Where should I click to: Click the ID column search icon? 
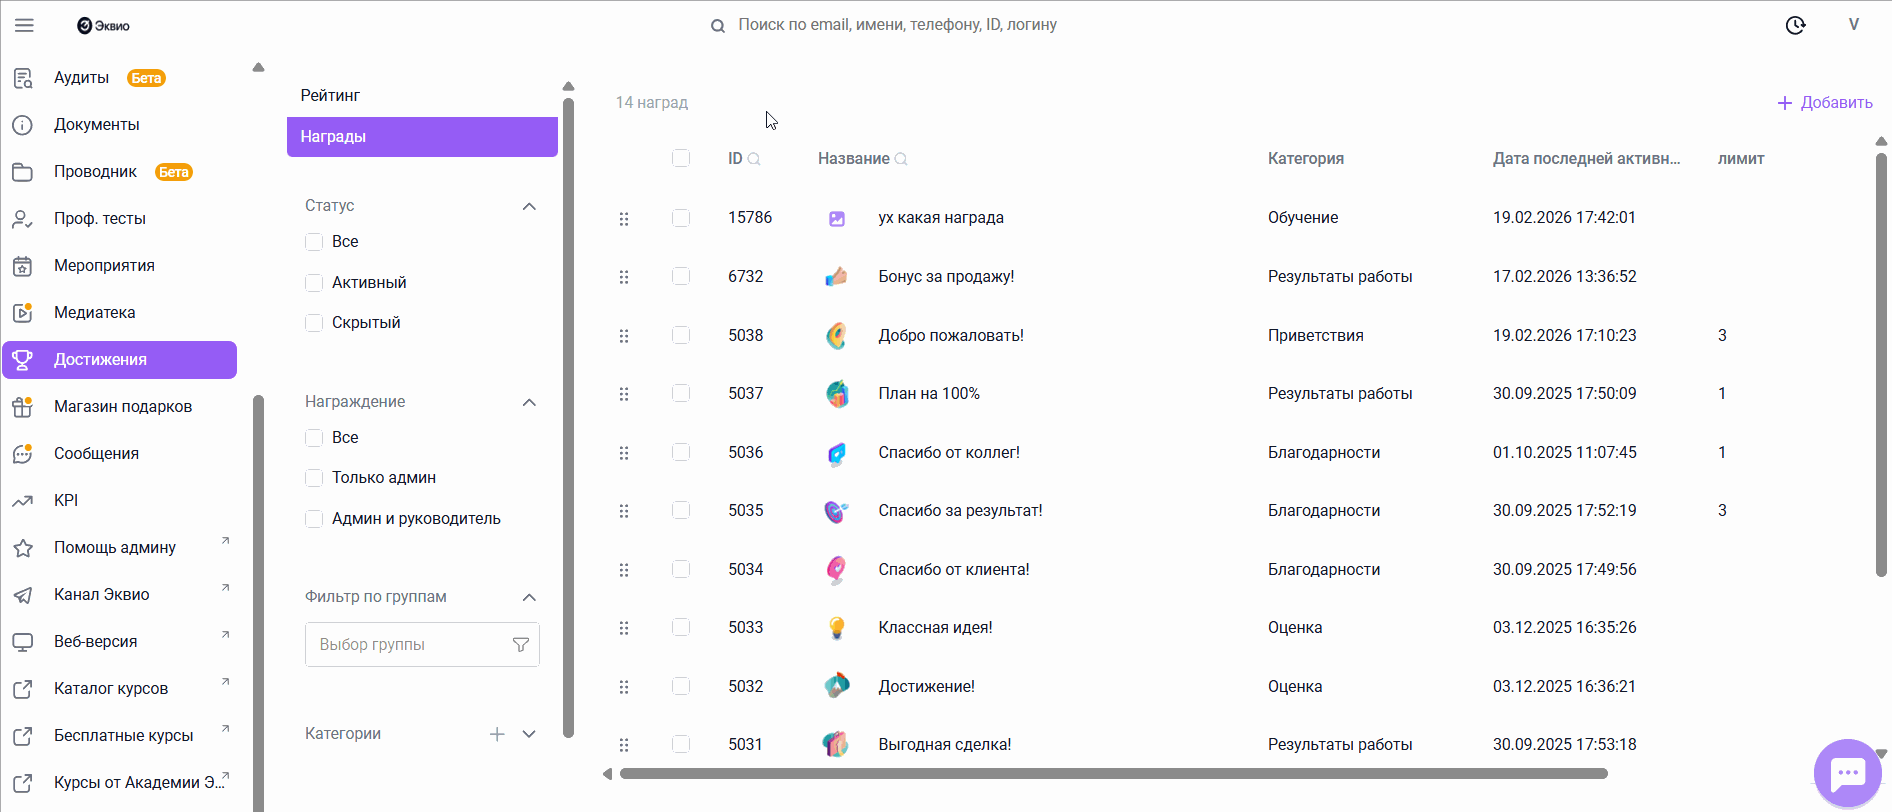[x=754, y=159]
